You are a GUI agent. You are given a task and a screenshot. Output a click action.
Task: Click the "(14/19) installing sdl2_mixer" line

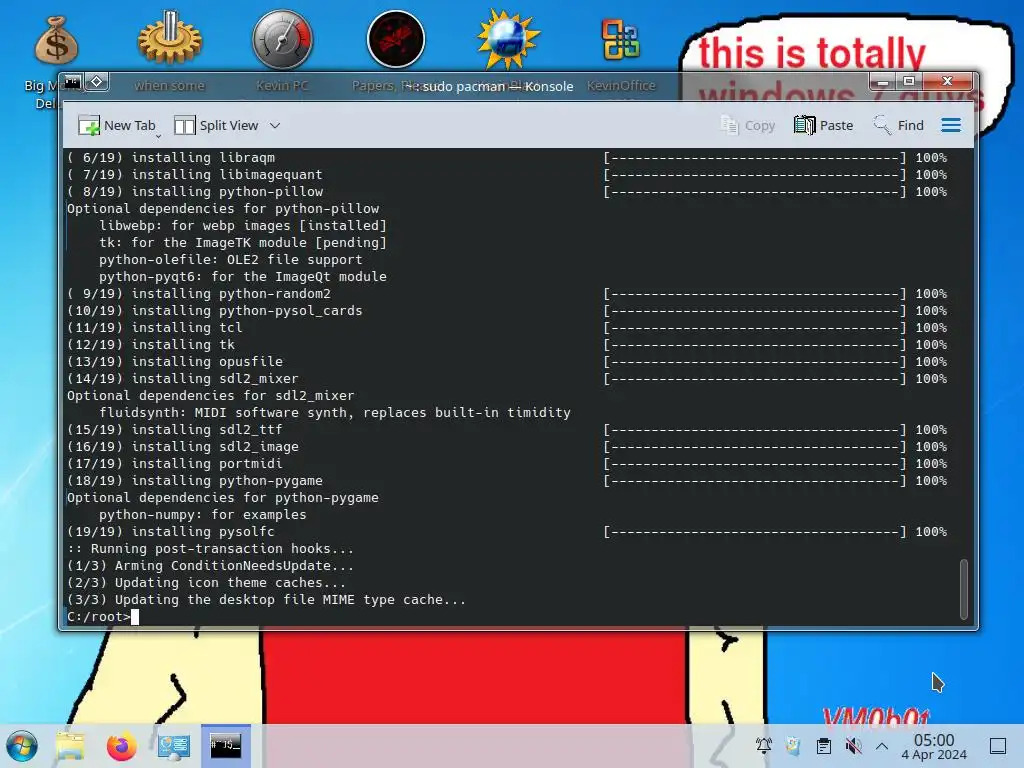pyautogui.click(x=182, y=378)
